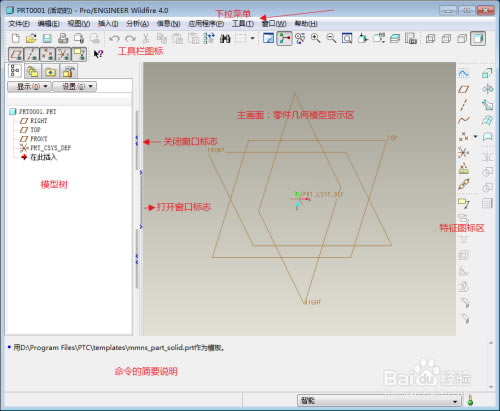Select the Datum Coordinate System tool
Screen dimensions: 500x411
[x=464, y=153]
